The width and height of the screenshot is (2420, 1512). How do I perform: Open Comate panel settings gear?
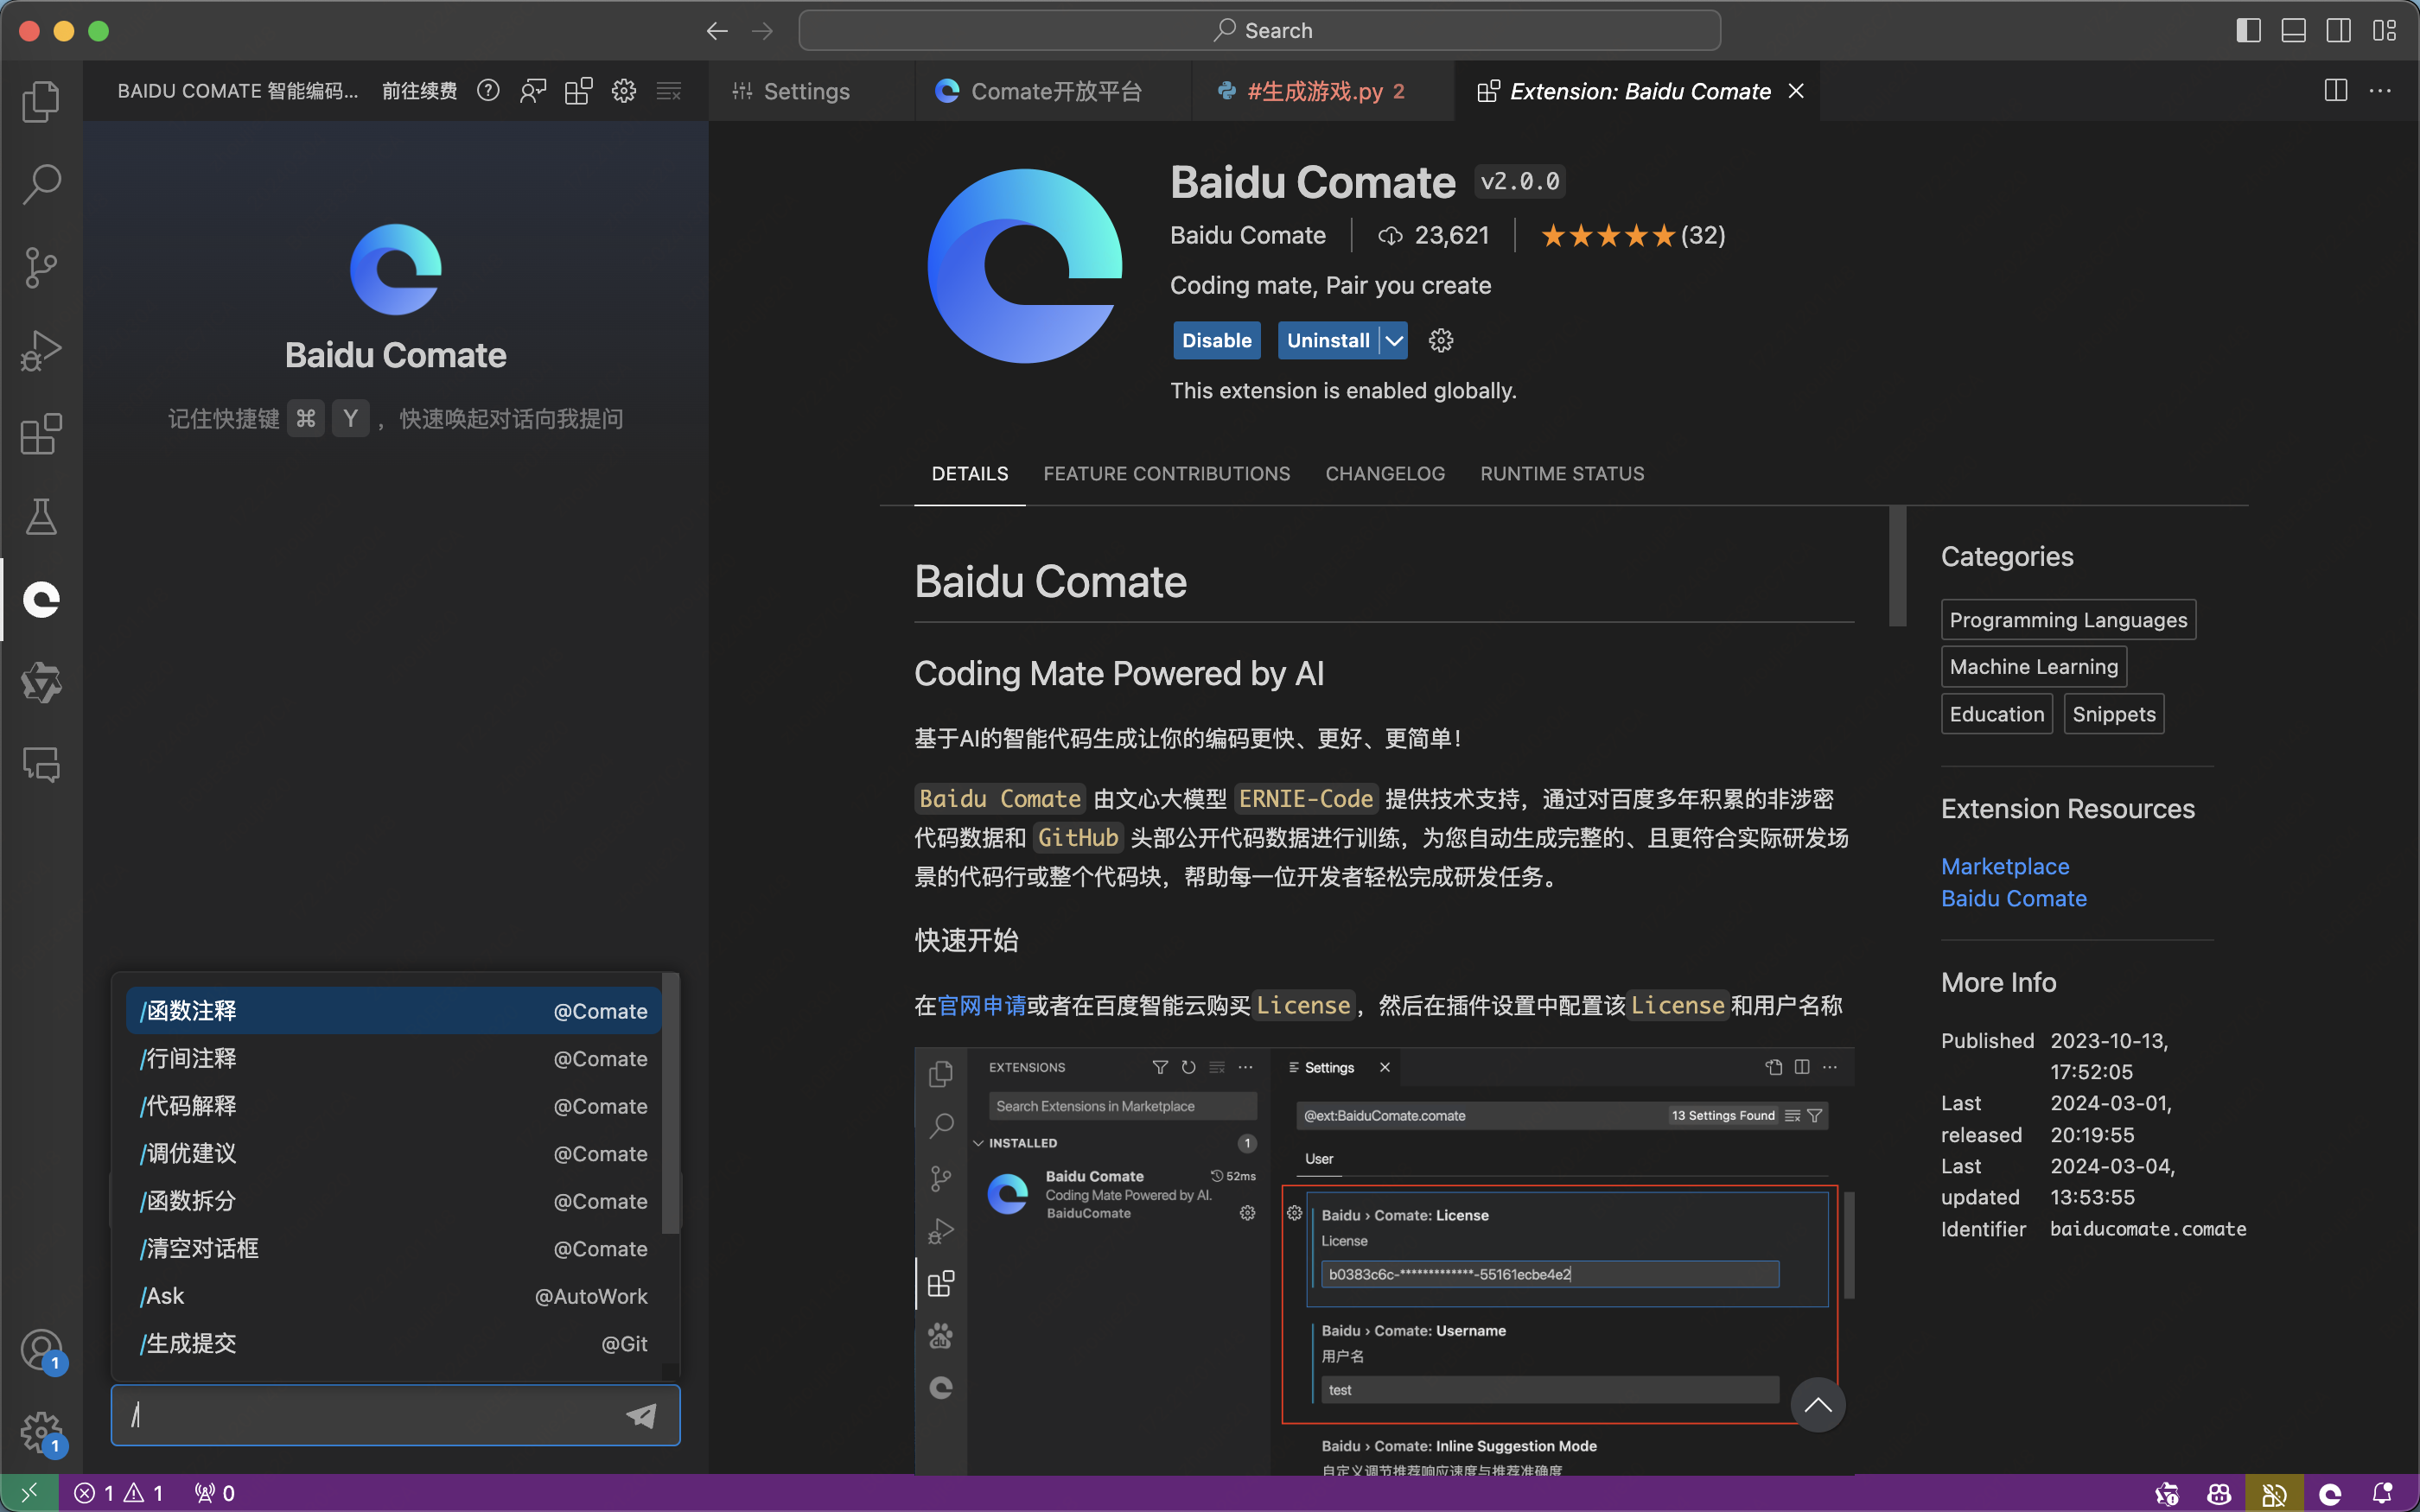click(624, 91)
